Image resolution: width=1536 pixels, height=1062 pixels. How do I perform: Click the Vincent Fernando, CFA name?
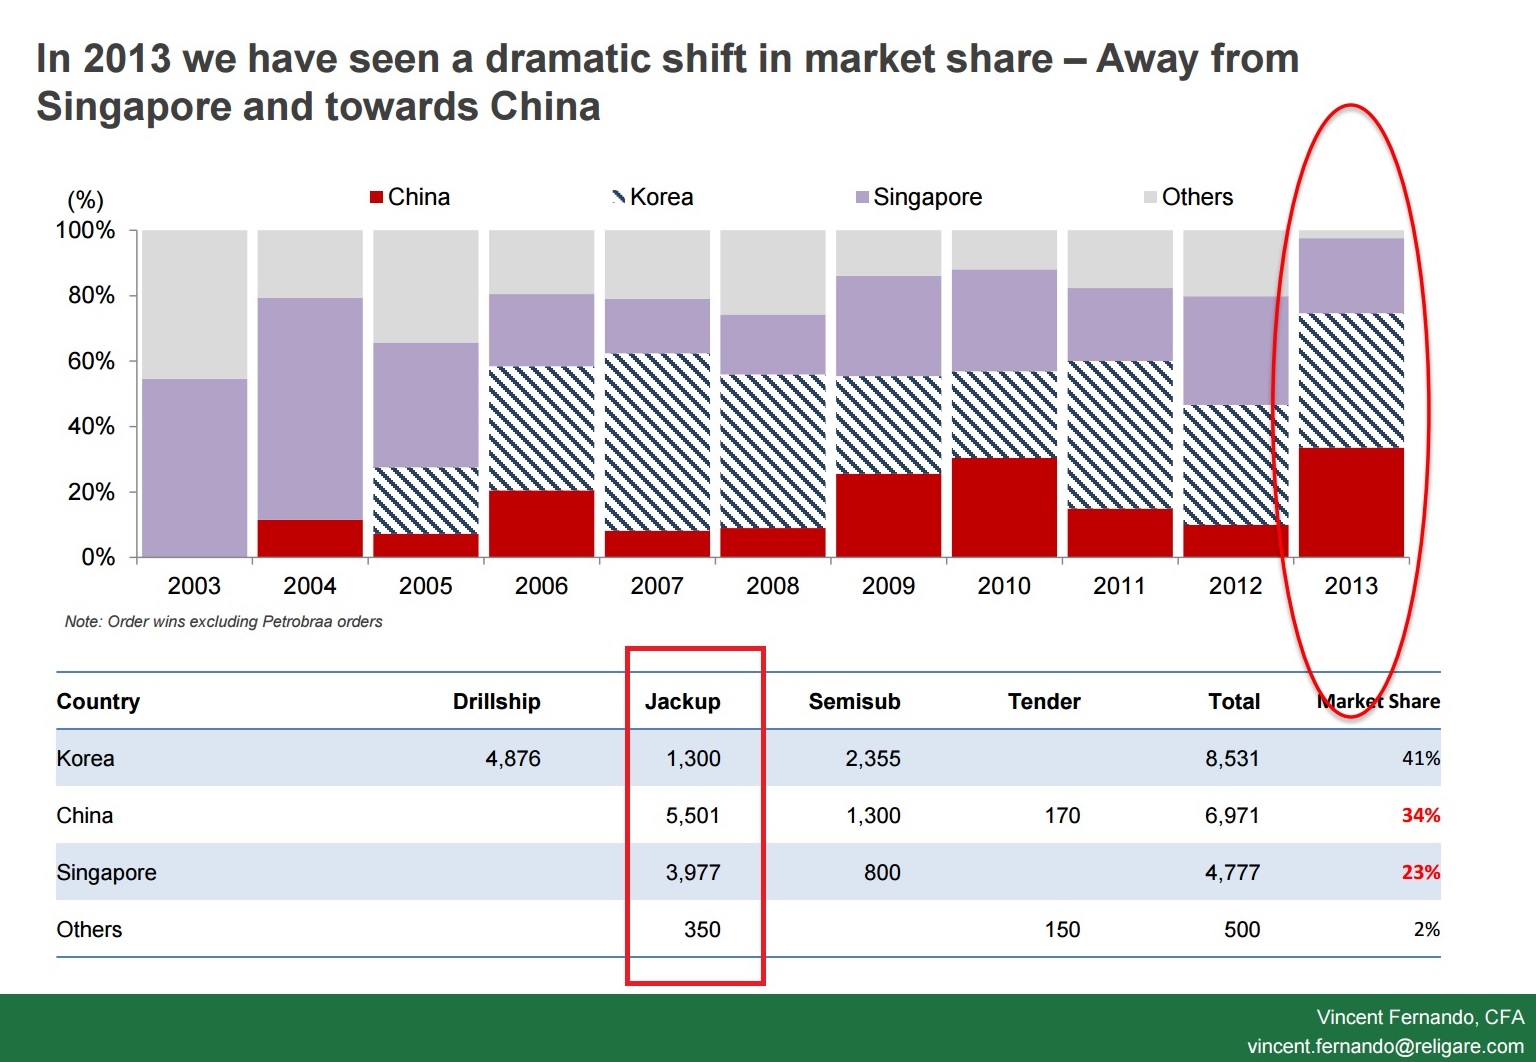1420,1017
